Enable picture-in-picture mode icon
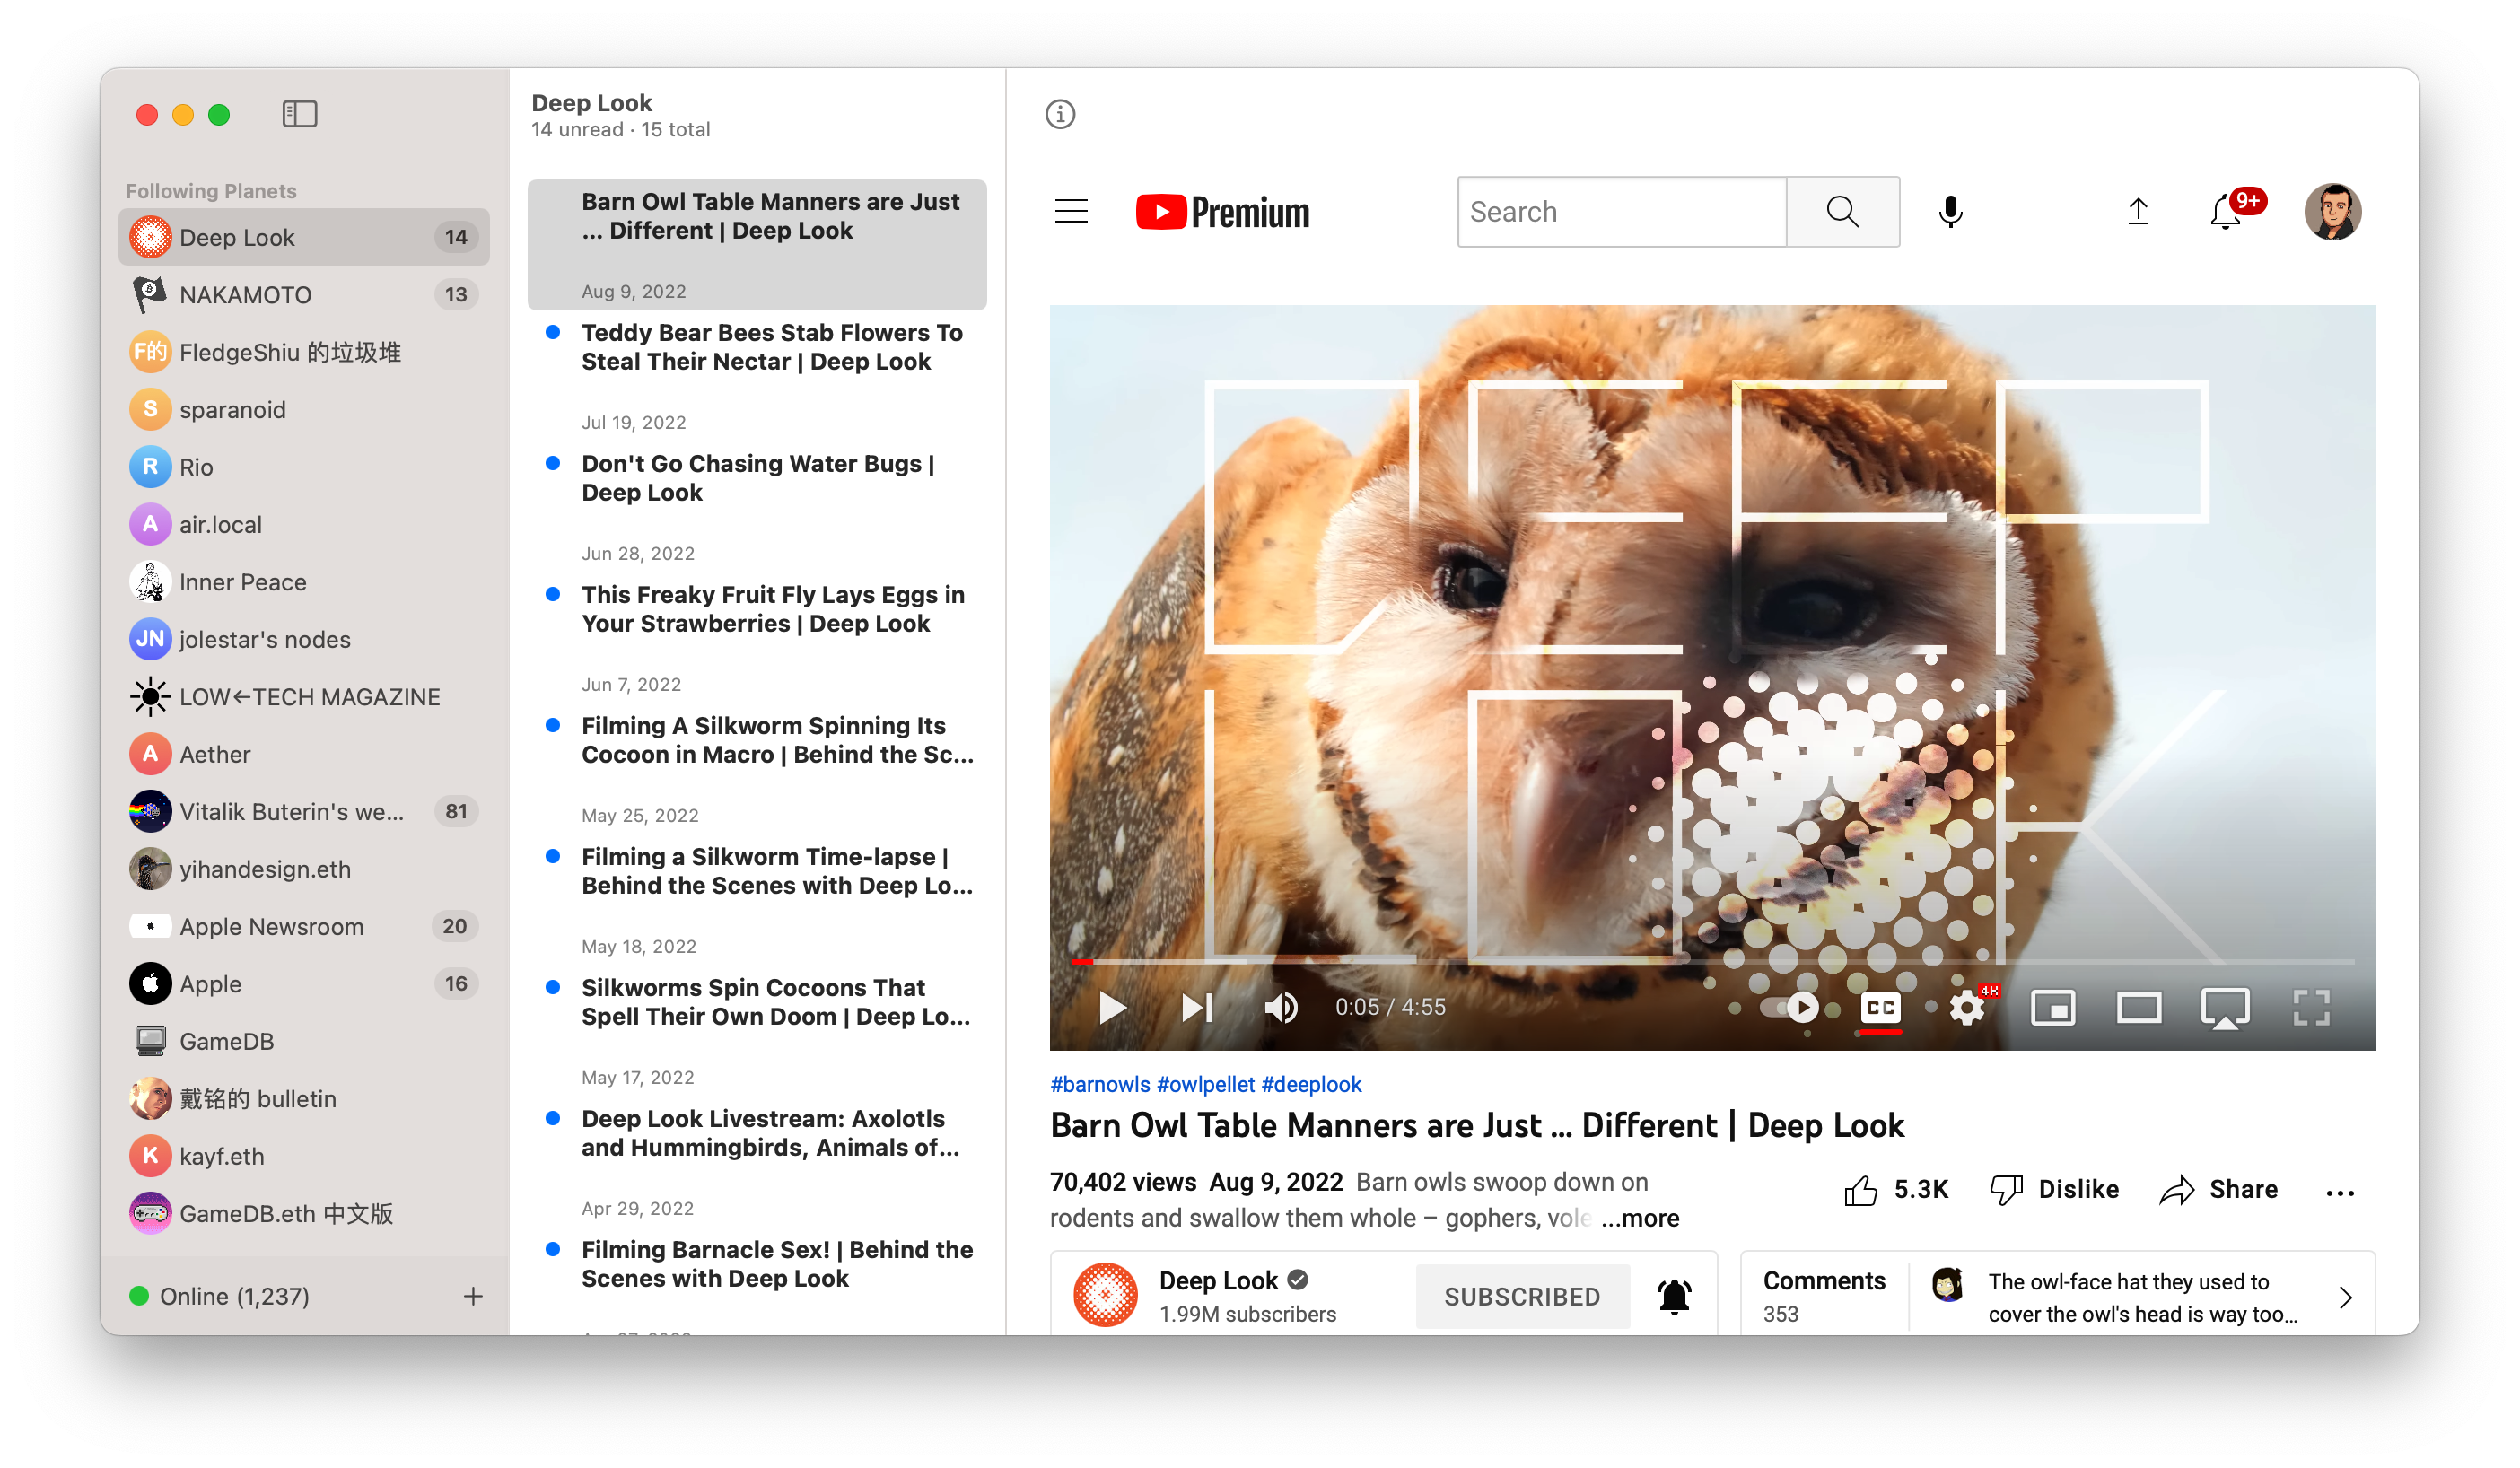The height and width of the screenshot is (1468, 2520). tap(2053, 1007)
